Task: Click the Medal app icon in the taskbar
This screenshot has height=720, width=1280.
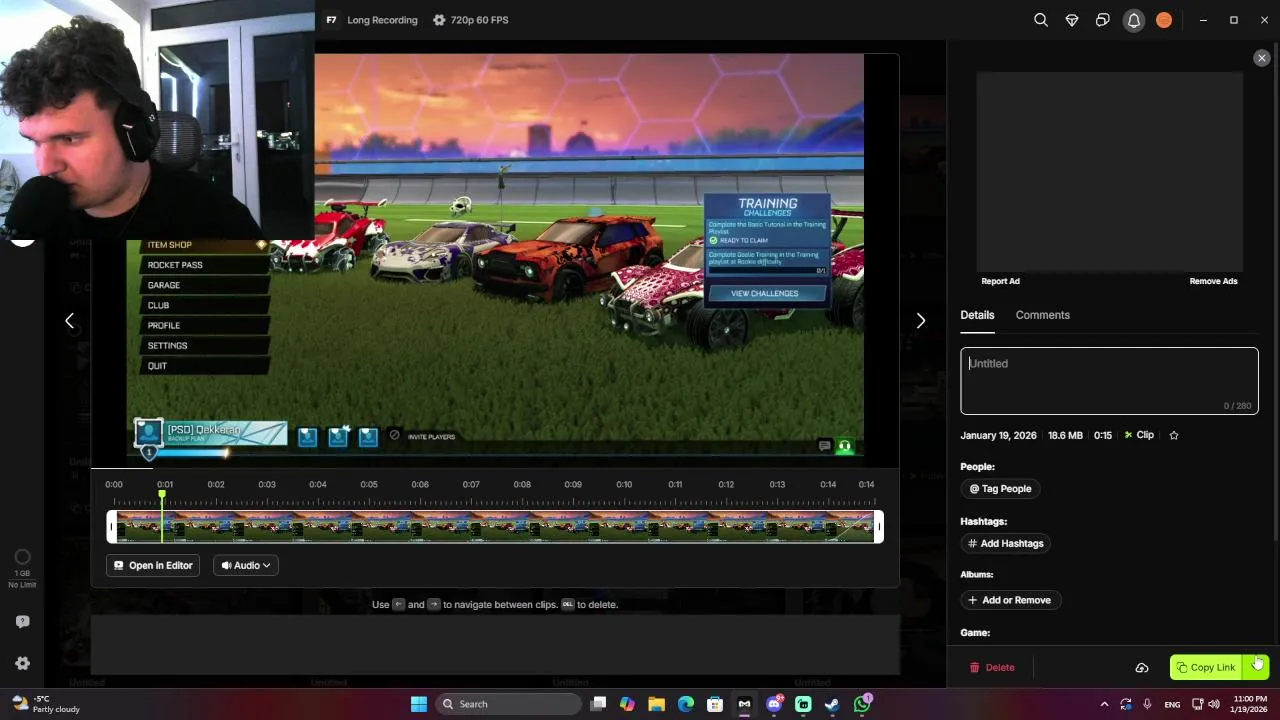Action: coord(744,704)
